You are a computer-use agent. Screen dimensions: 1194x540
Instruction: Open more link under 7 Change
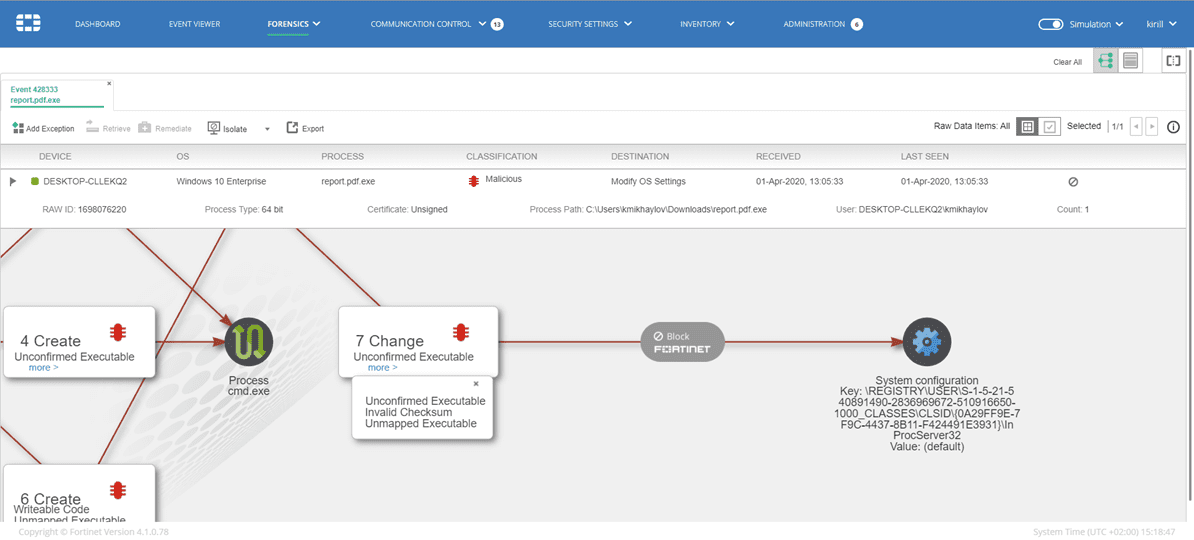(383, 368)
